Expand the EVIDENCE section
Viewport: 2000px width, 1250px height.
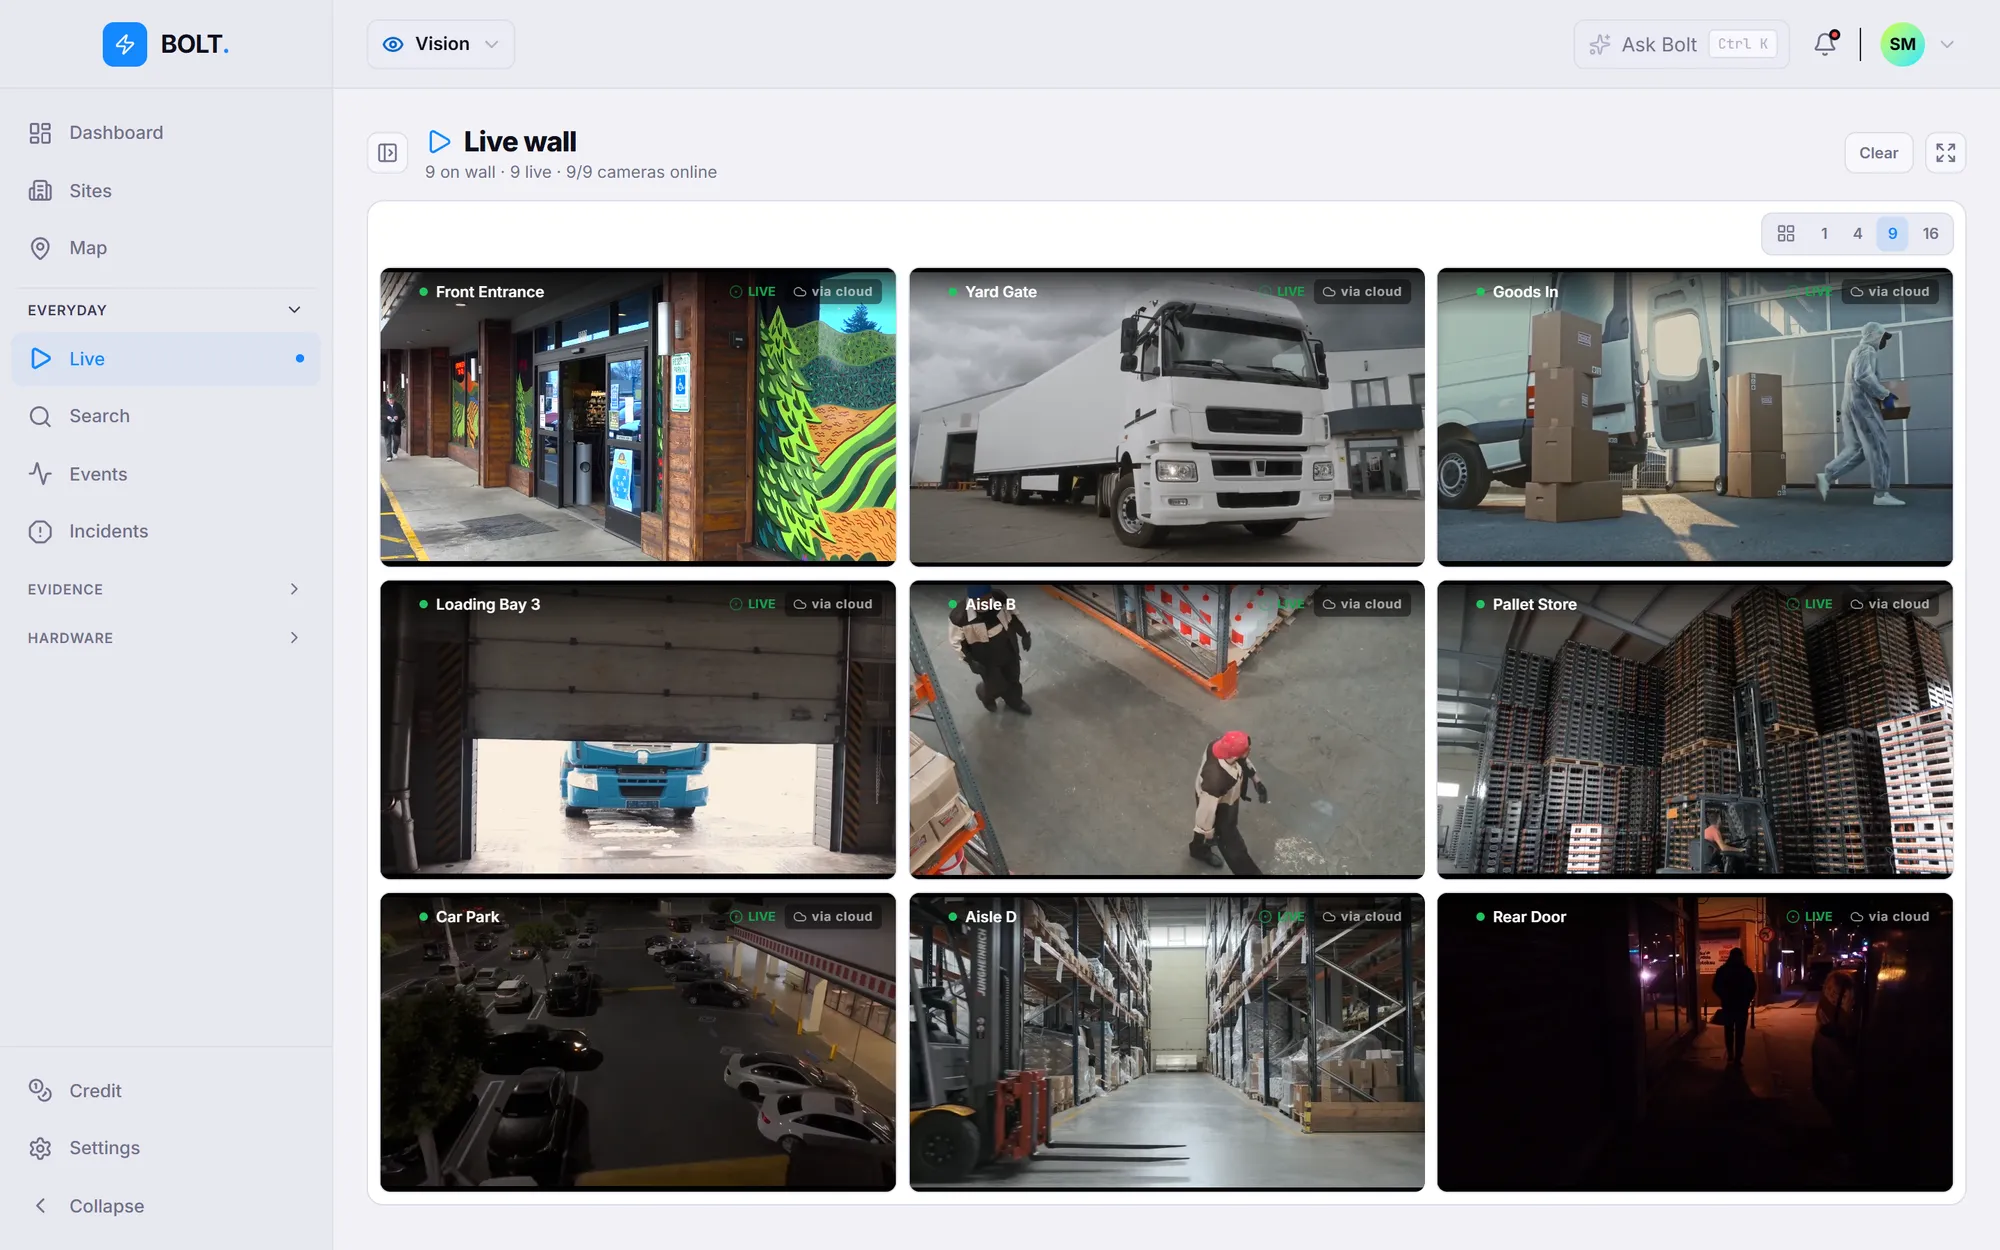click(166, 589)
